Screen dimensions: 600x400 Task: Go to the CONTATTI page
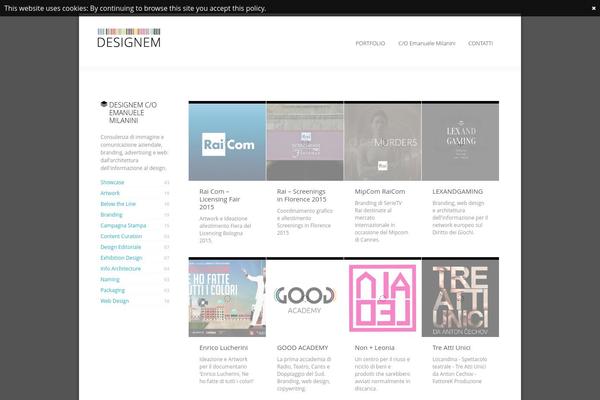pos(480,43)
